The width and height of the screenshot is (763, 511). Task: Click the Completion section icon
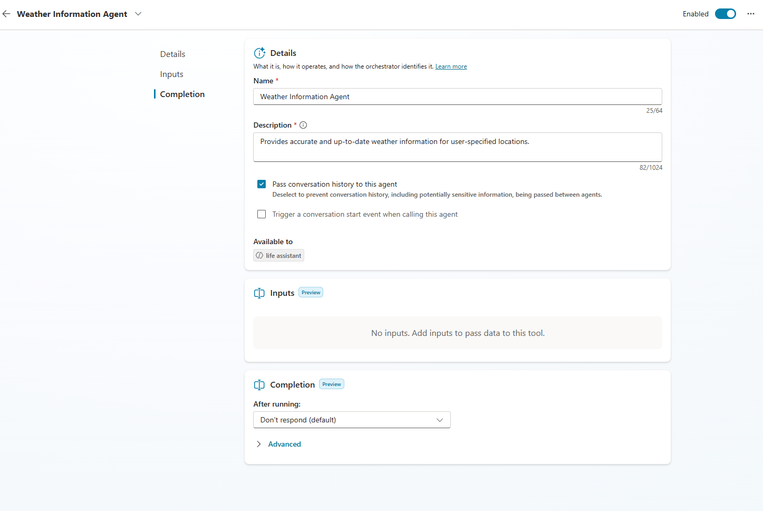[x=259, y=385]
